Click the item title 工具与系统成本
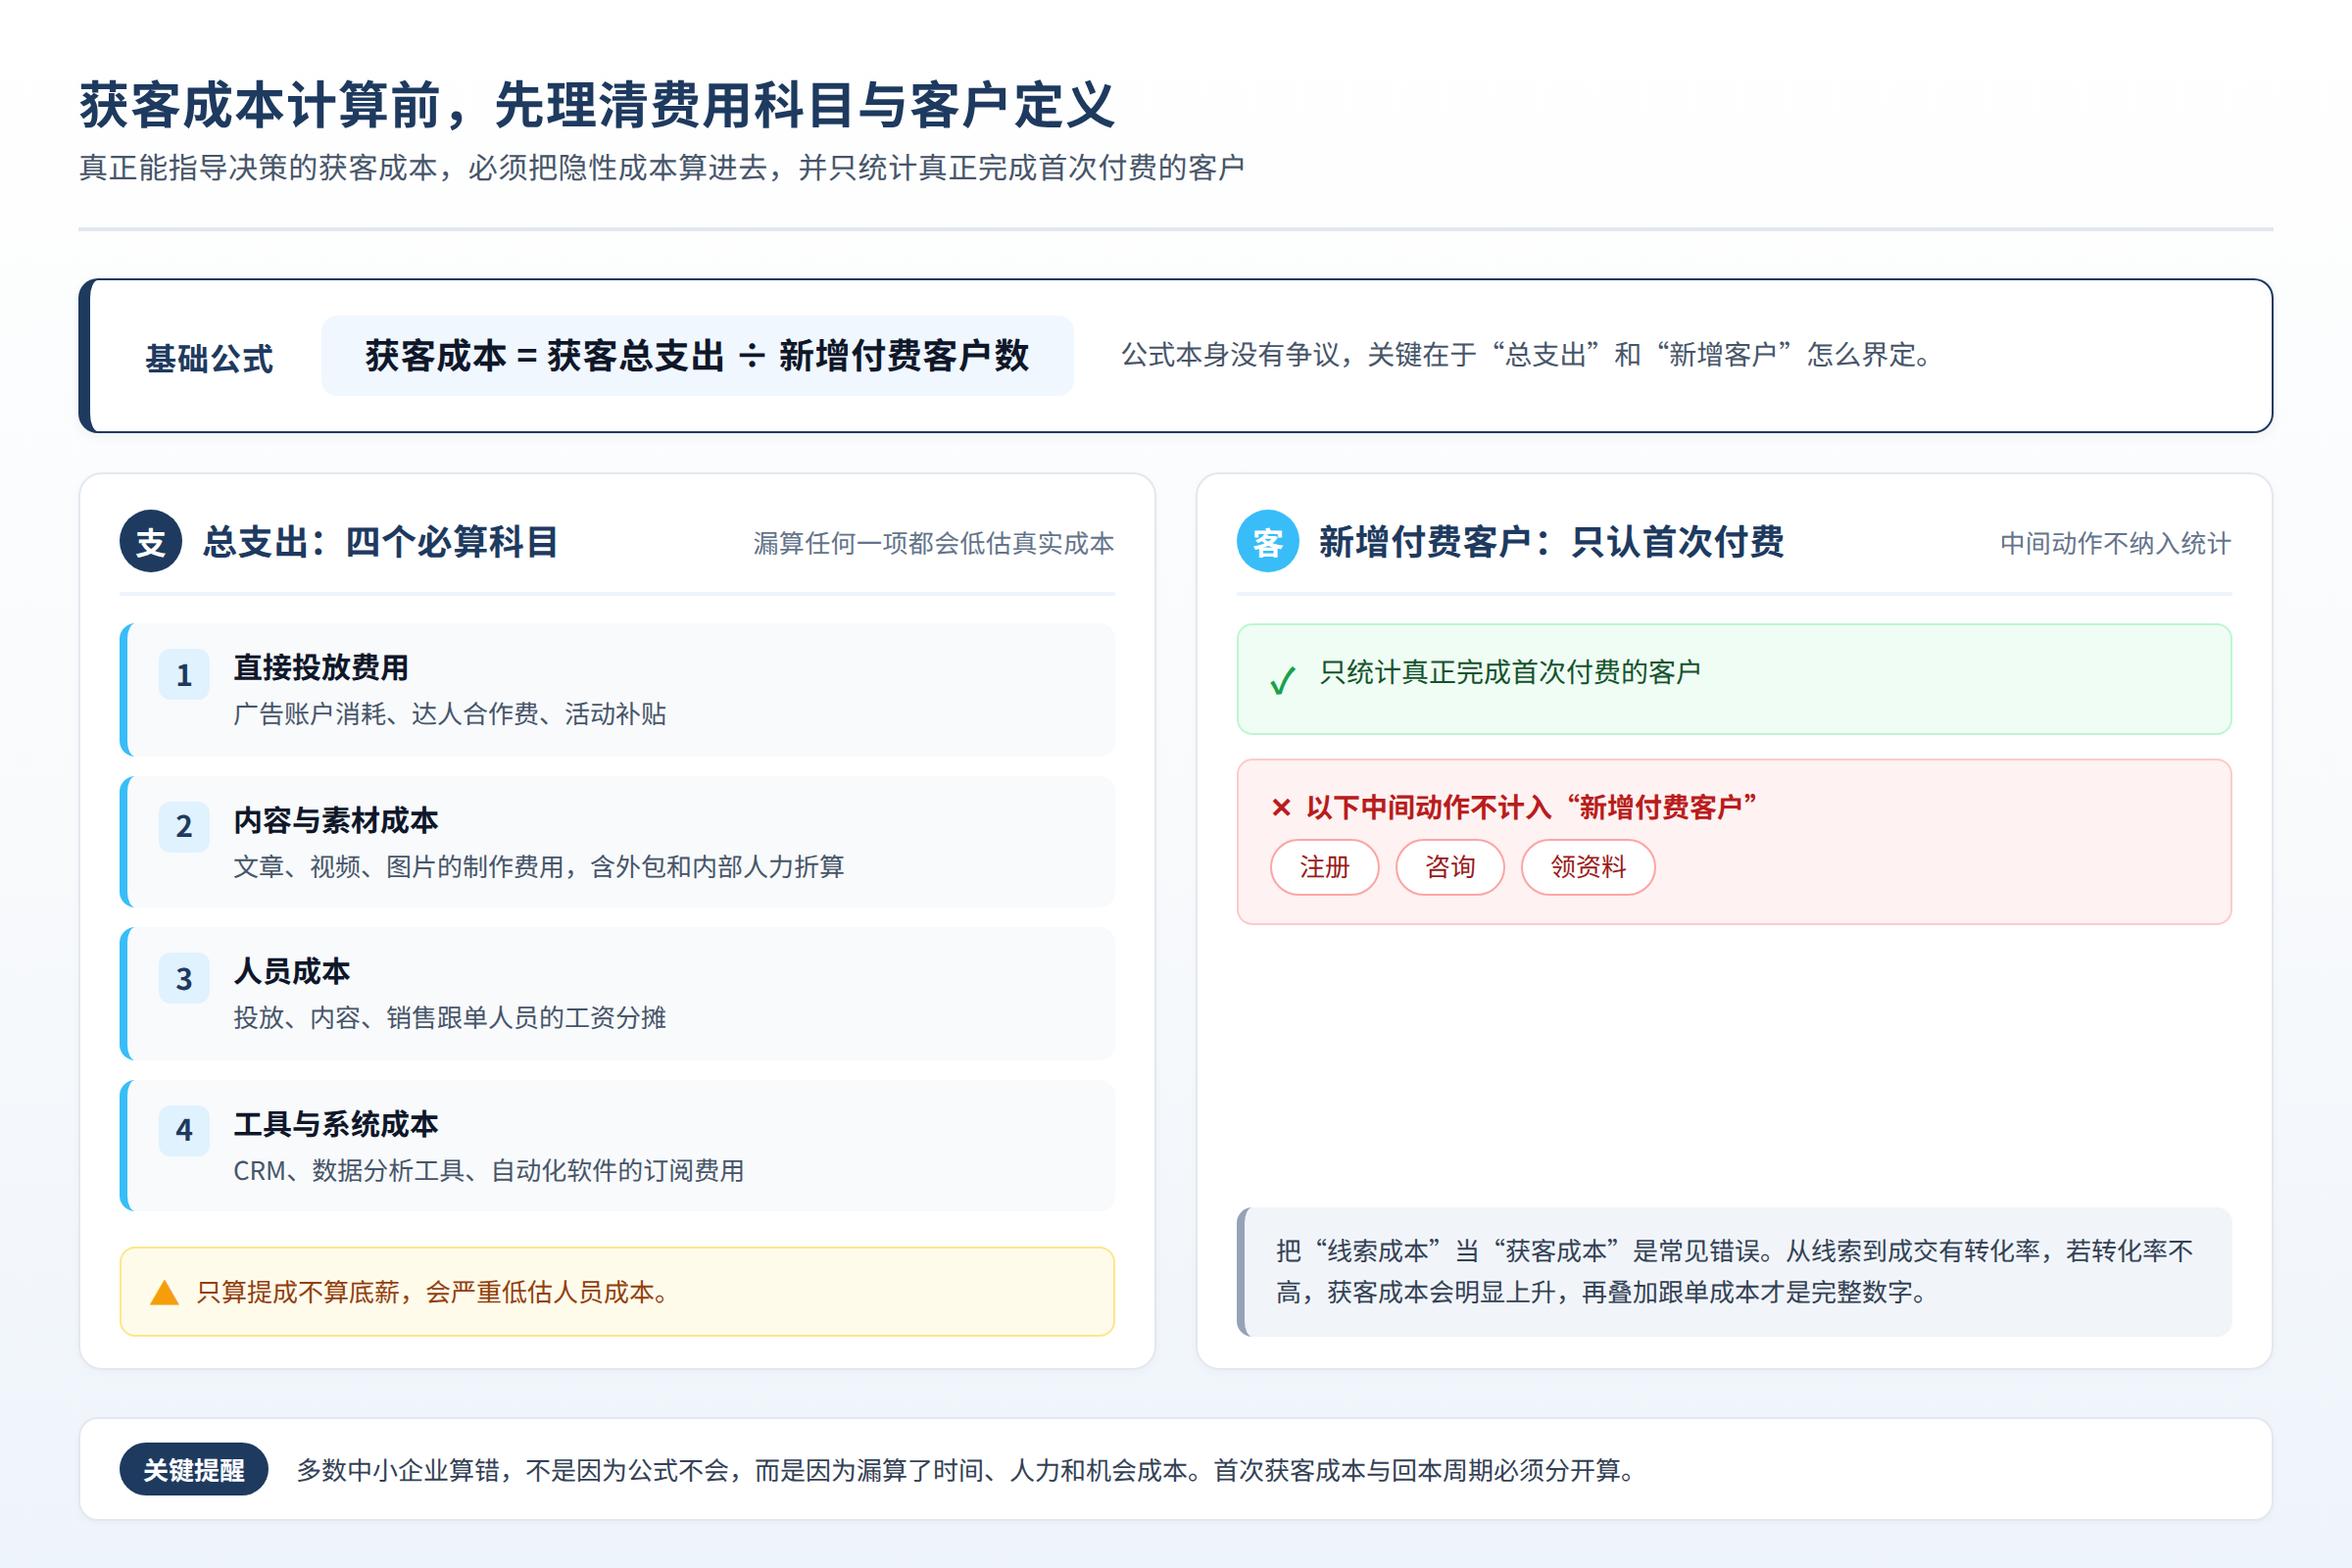2352x1568 pixels. (336, 1124)
